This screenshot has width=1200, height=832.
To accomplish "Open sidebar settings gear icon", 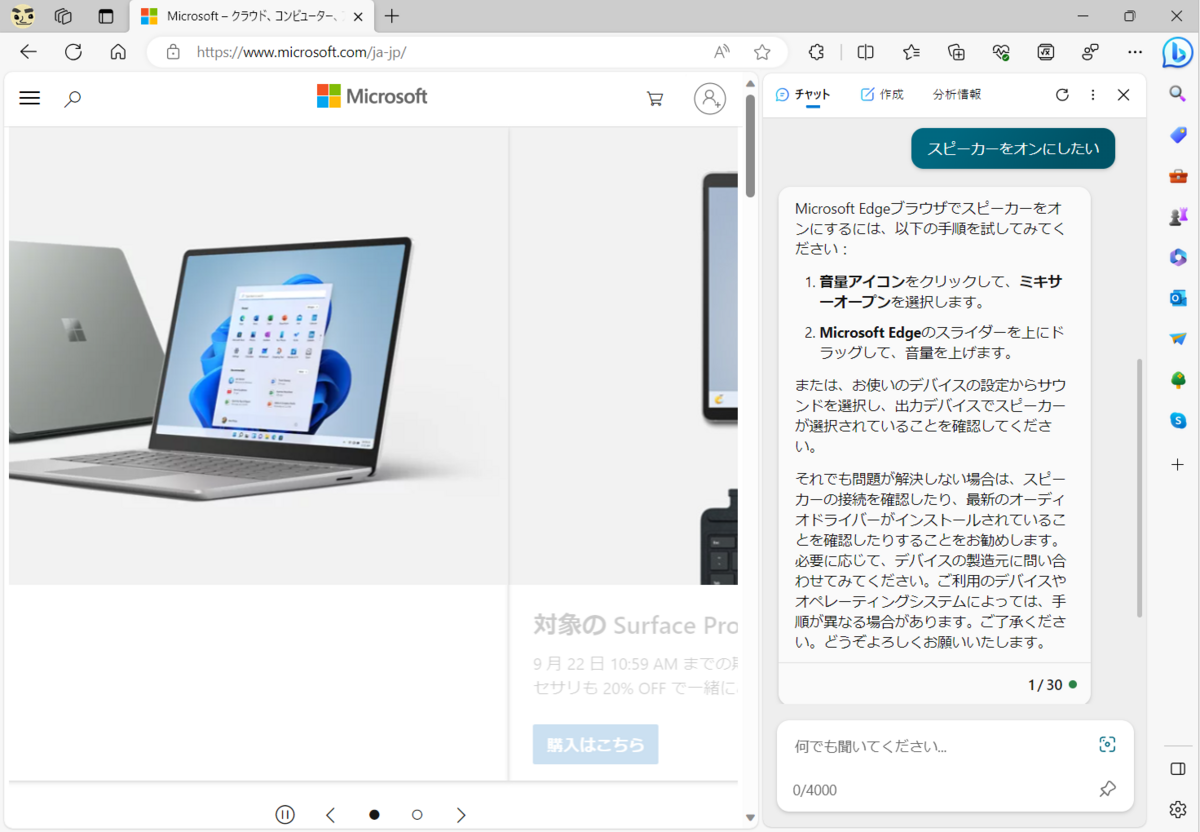I will click(1178, 809).
